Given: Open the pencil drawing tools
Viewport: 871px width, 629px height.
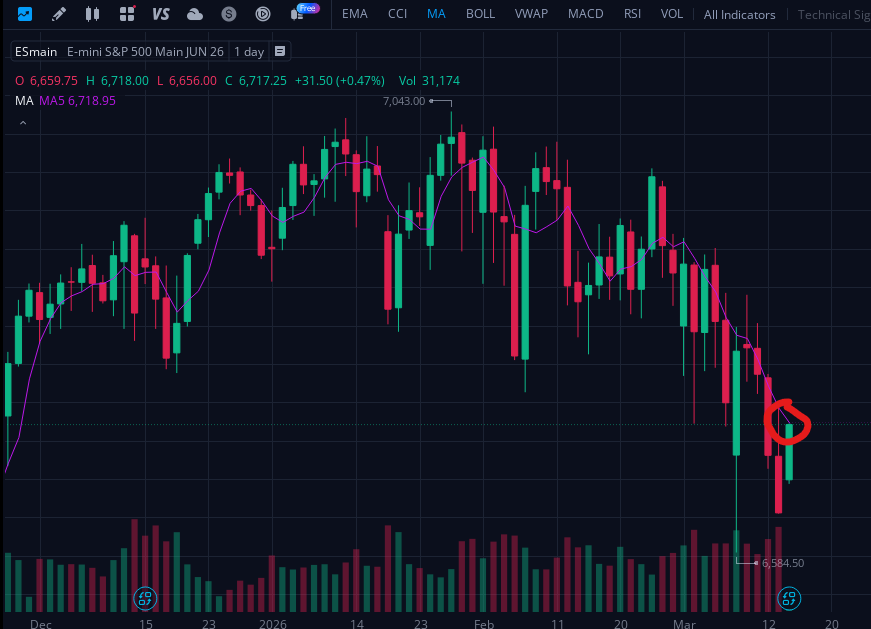Looking at the screenshot, I should (58, 14).
